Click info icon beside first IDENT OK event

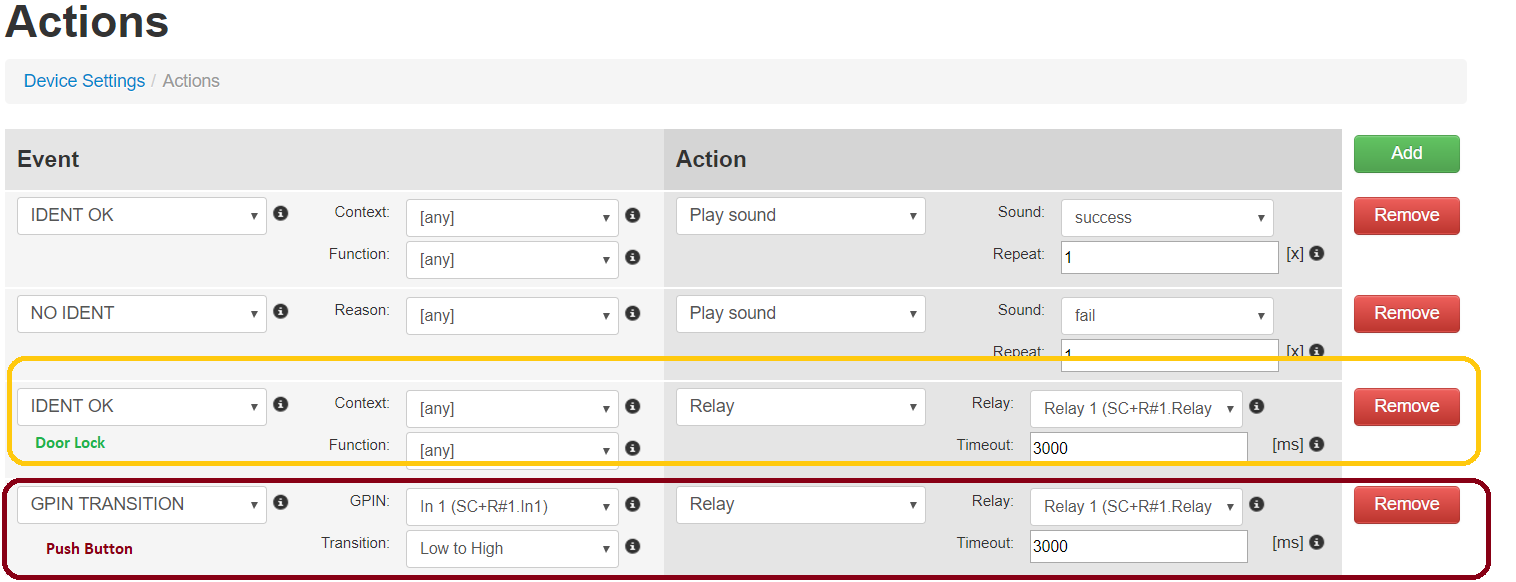click(x=281, y=214)
